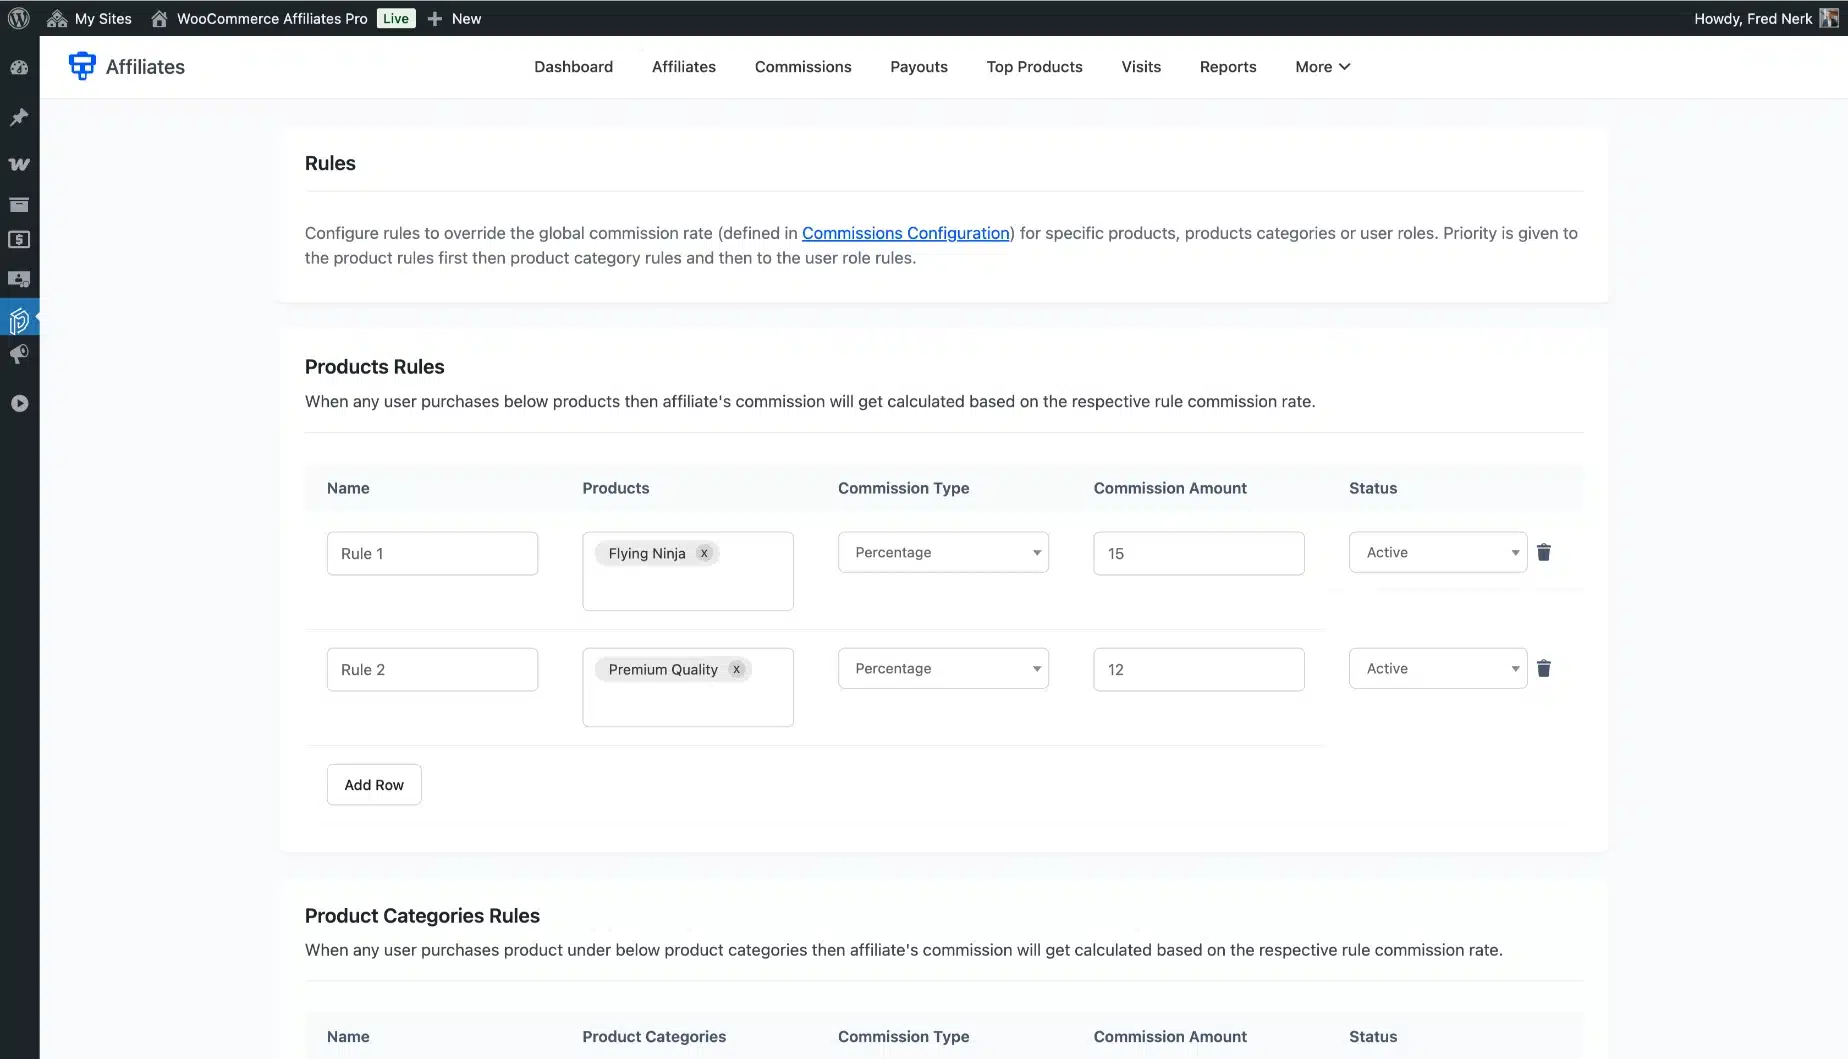
Task: Open the Dashboard gauge icon in sidebar
Action: tap(19, 68)
